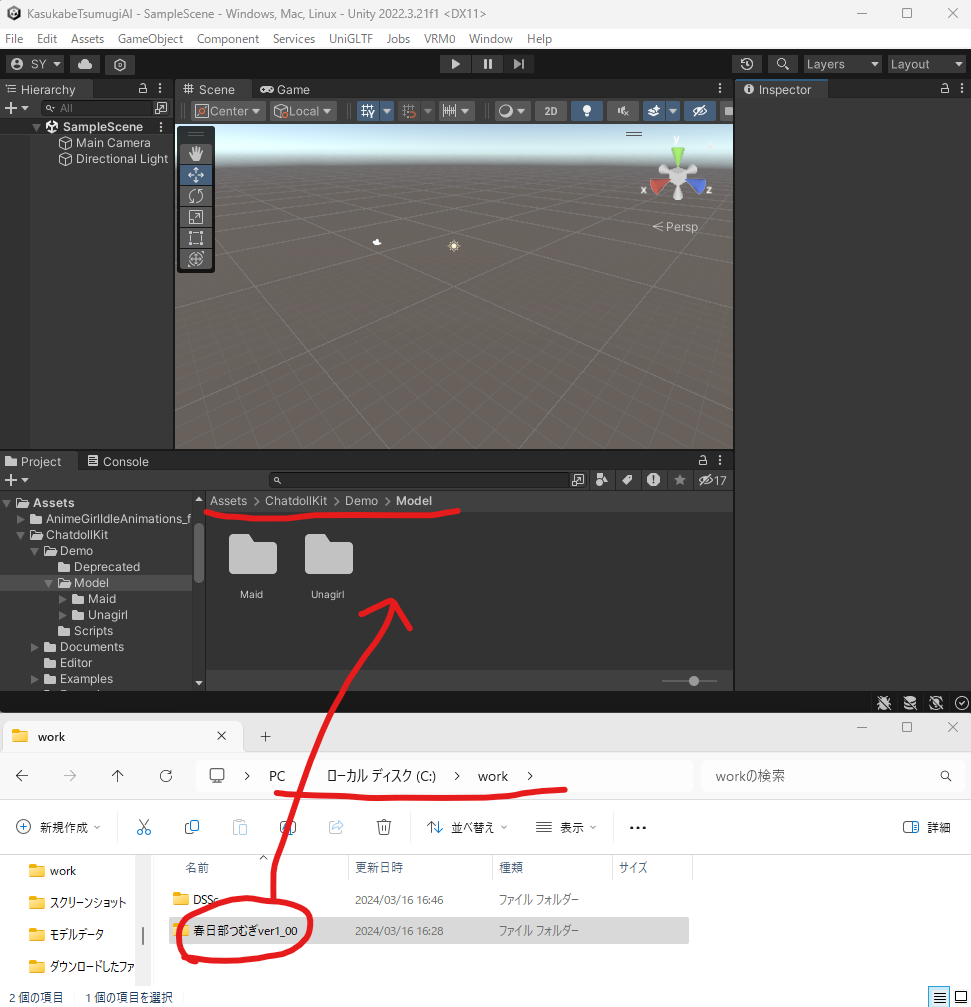Open the Center pivot mode dropdown
The width and height of the screenshot is (971, 1007).
(x=228, y=111)
